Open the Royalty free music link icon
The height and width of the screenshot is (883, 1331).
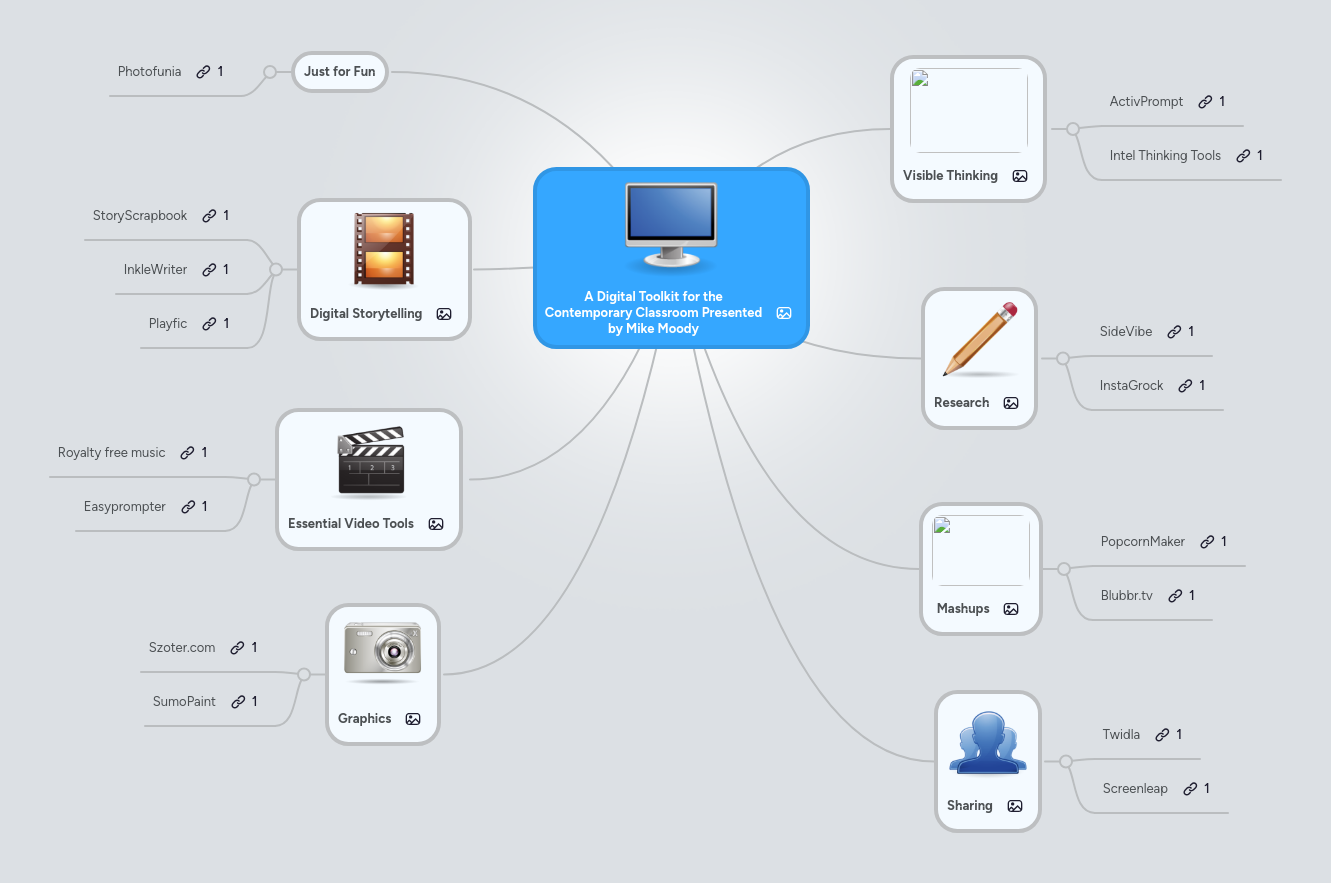[187, 453]
